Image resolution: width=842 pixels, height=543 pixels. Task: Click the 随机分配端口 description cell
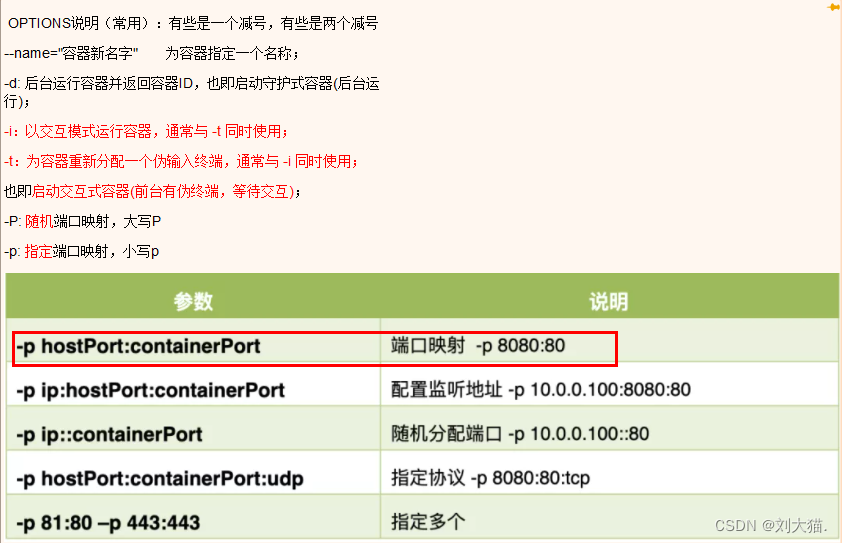(x=520, y=434)
